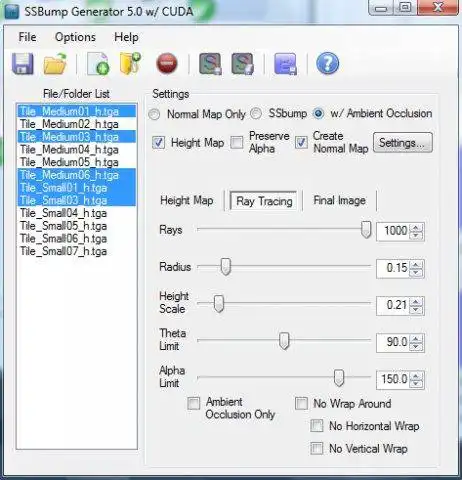
Task: Open the Help menu
Action: (x=126, y=37)
